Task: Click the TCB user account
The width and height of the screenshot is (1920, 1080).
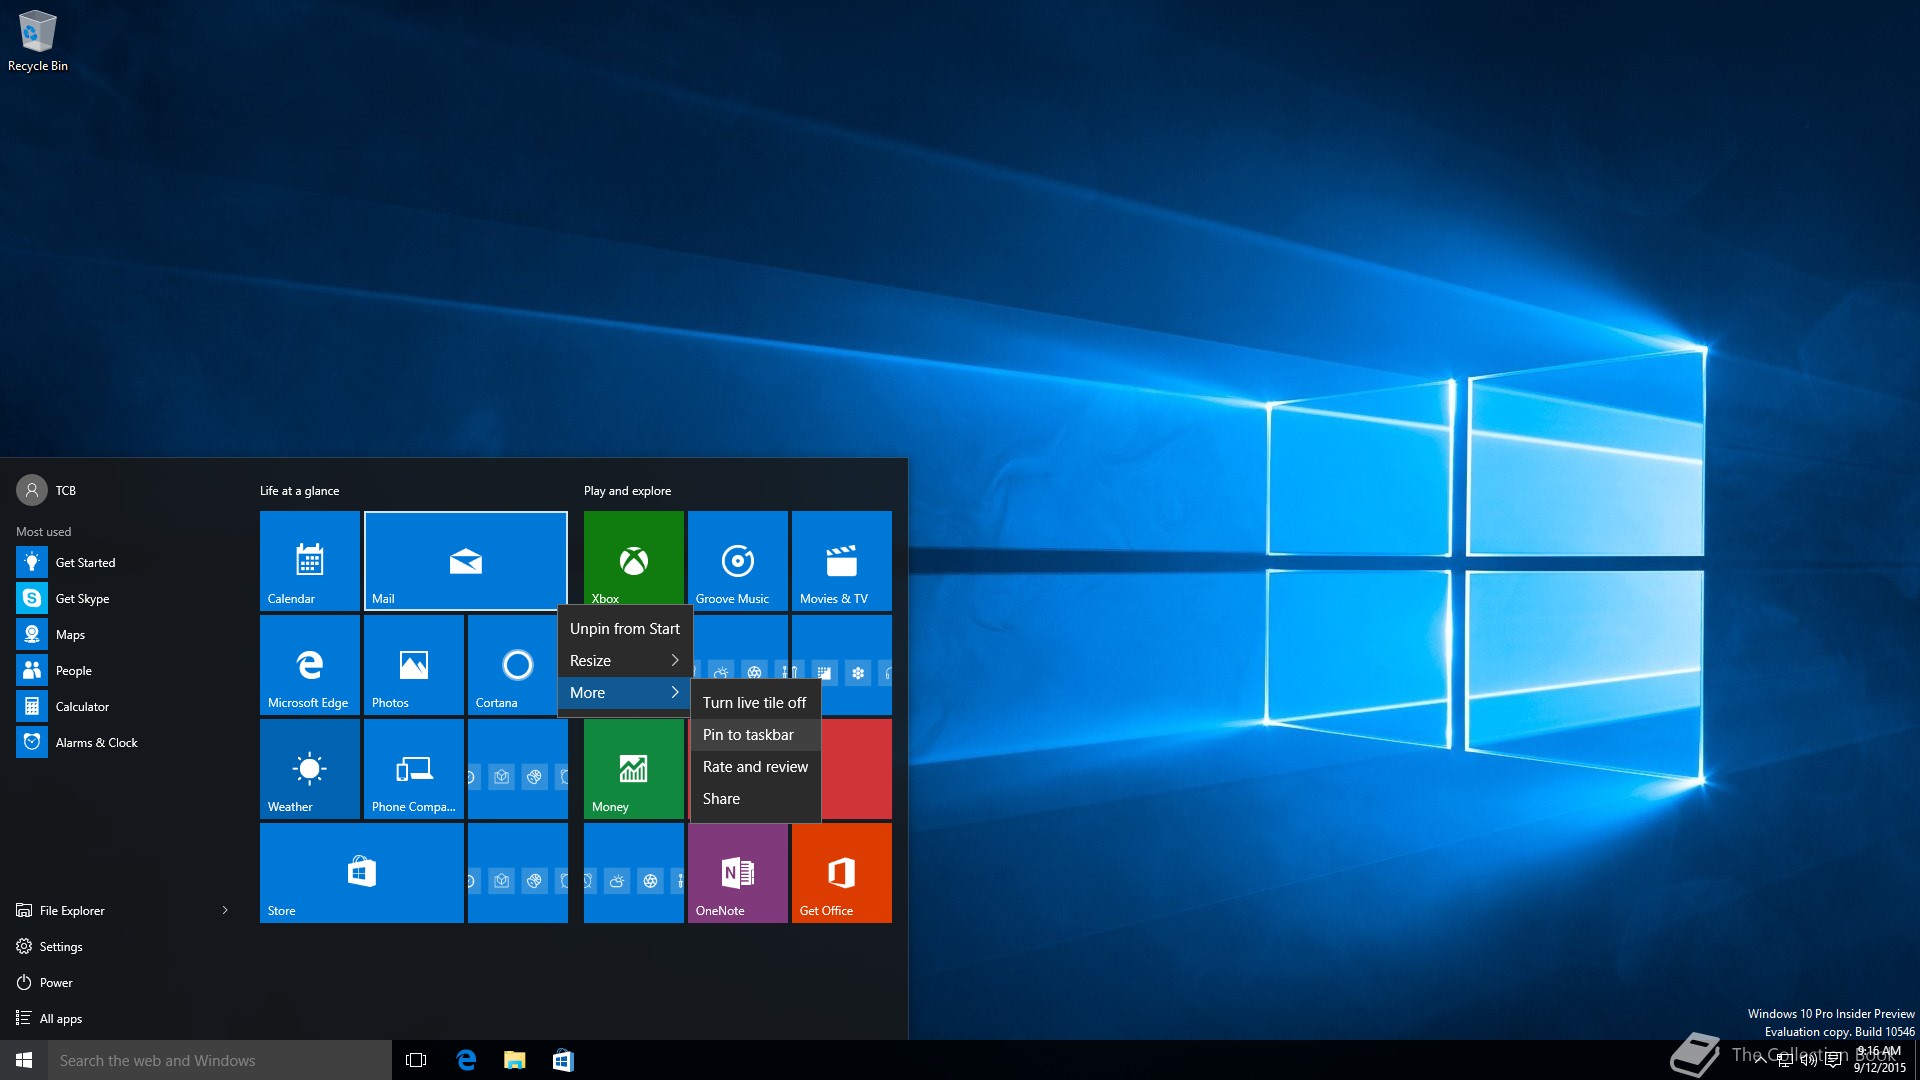Action: point(47,490)
